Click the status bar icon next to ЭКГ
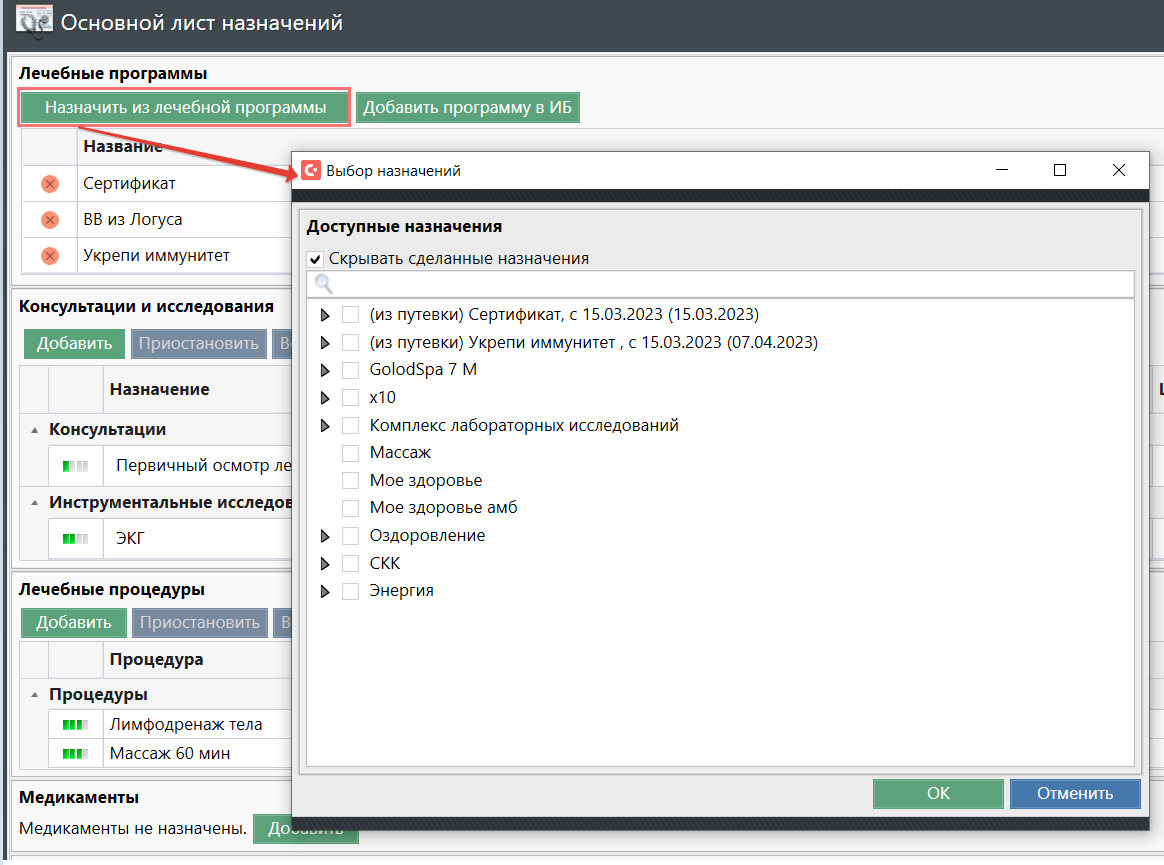The height and width of the screenshot is (865, 1164). 75,538
